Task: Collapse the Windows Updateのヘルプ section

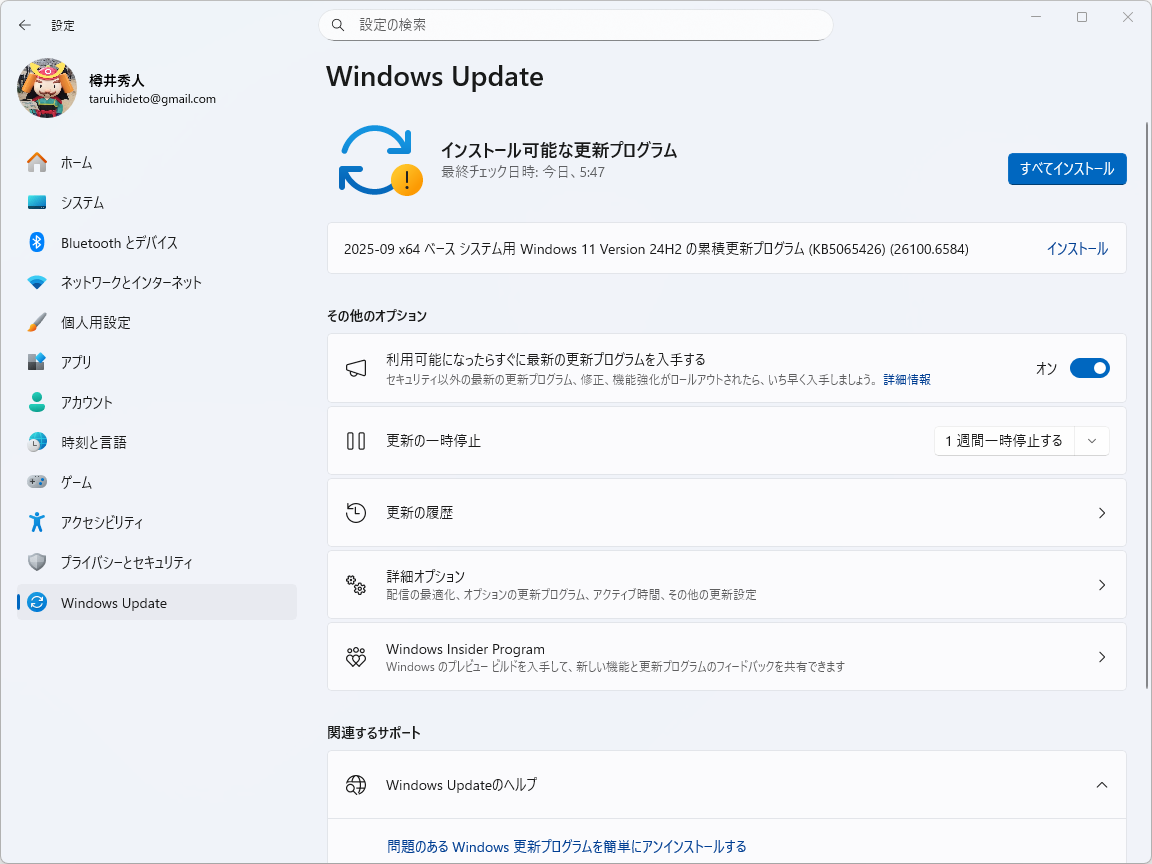Action: coord(1101,785)
